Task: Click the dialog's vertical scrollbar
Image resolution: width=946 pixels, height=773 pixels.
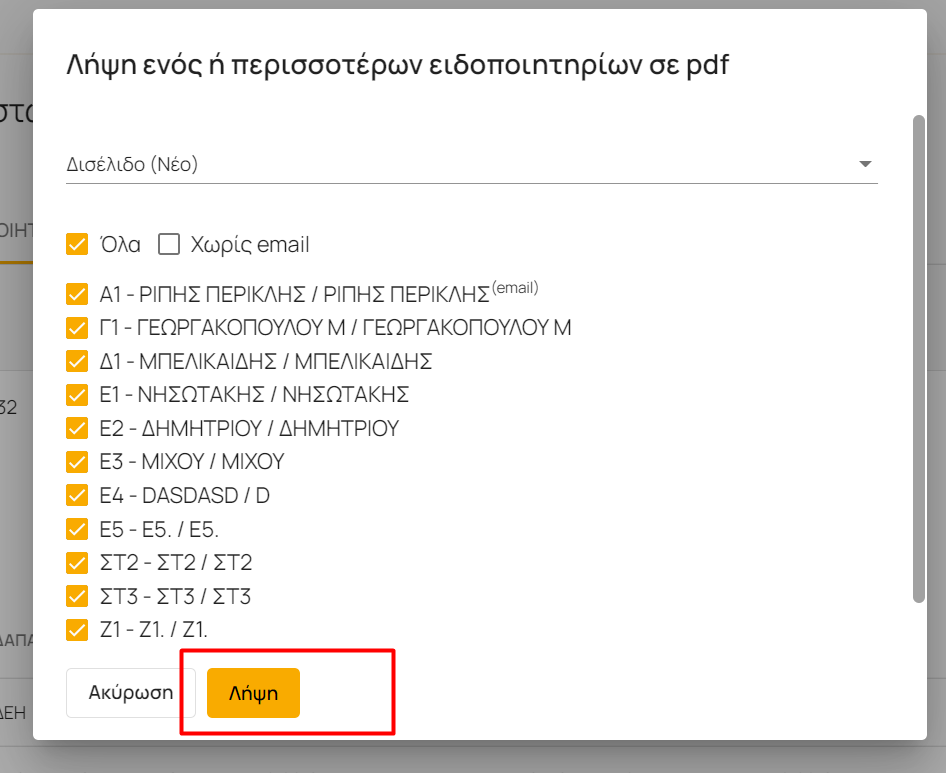Action: pos(918,358)
